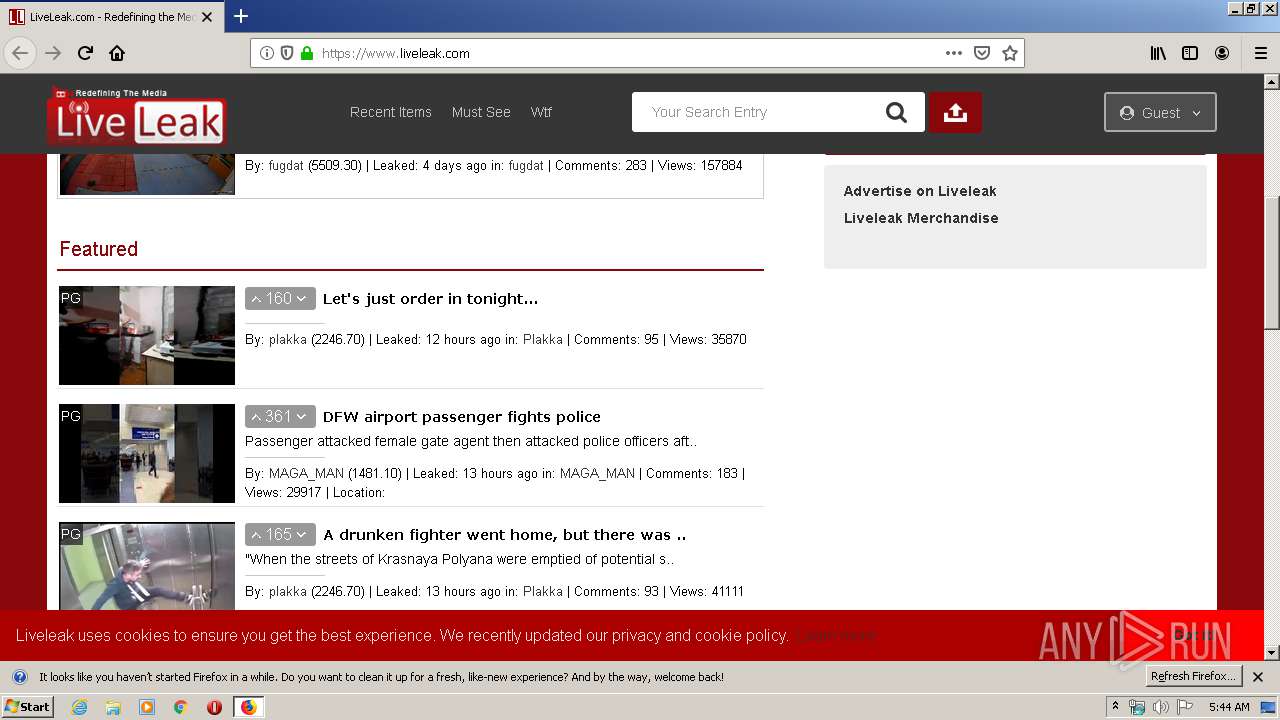The width and height of the screenshot is (1280, 720).
Task: Open the Firefox hamburger menu
Action: (1261, 53)
